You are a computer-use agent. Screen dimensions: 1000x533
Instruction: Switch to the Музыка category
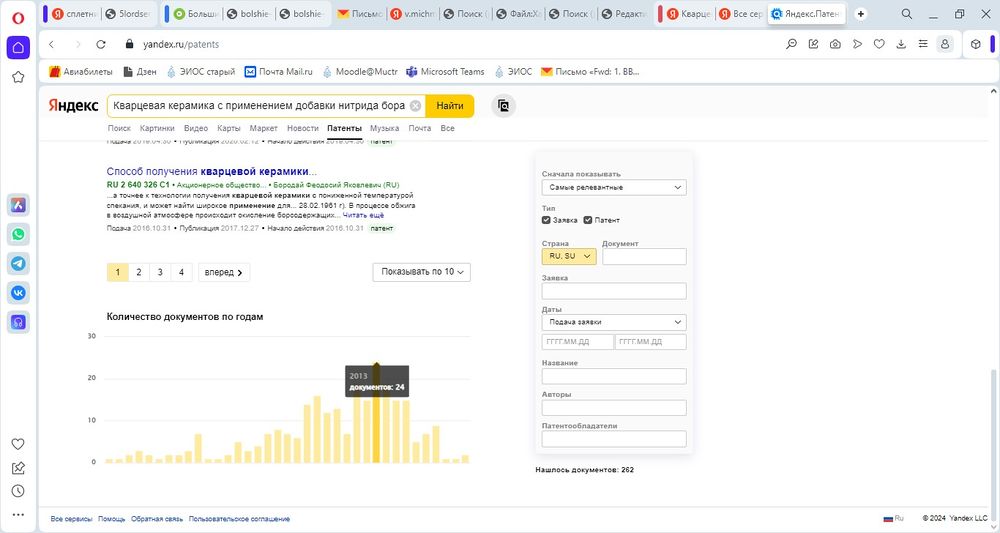pyautogui.click(x=385, y=128)
